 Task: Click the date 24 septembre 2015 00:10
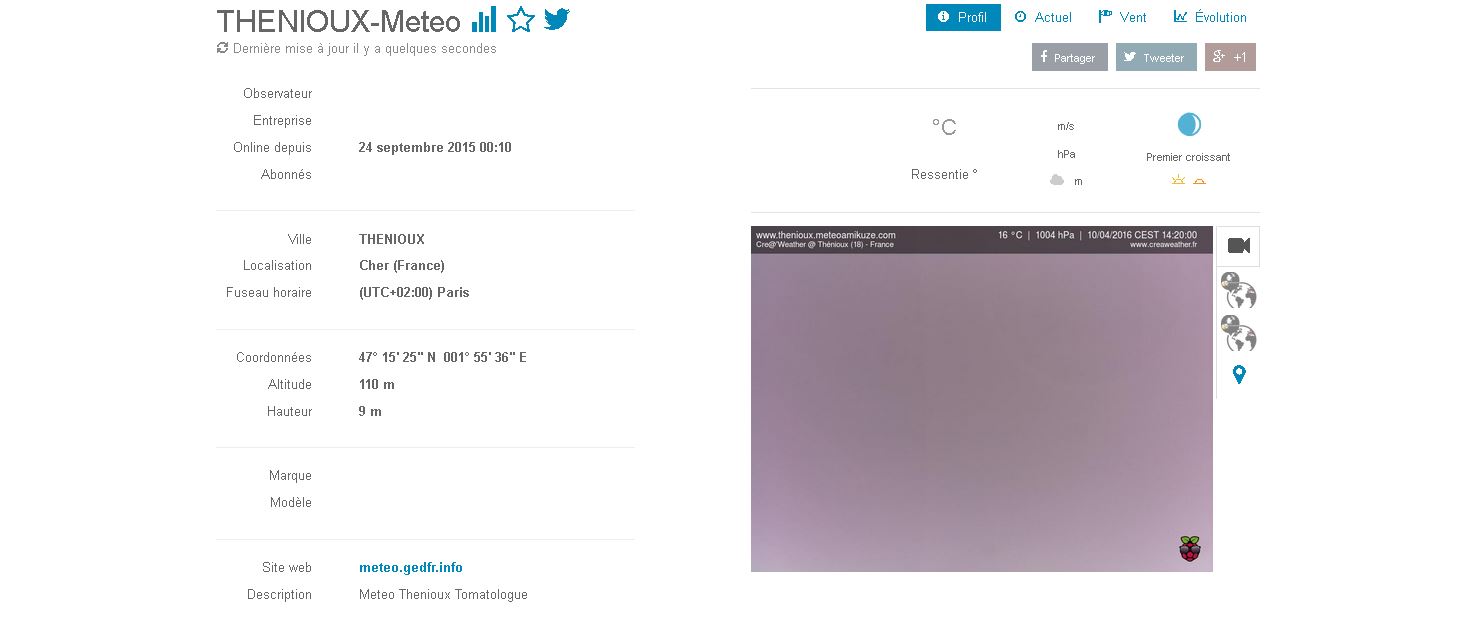[x=435, y=147]
